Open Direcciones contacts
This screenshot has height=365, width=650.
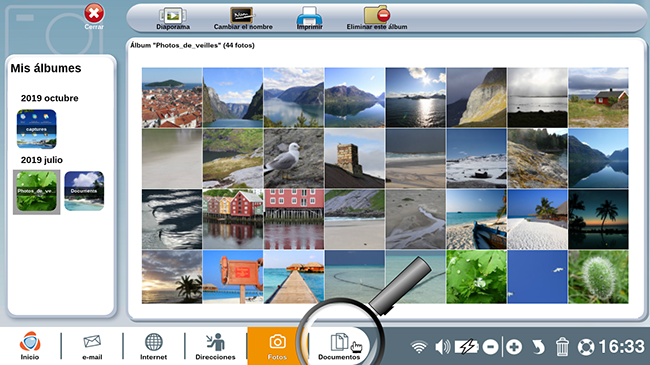tap(215, 346)
